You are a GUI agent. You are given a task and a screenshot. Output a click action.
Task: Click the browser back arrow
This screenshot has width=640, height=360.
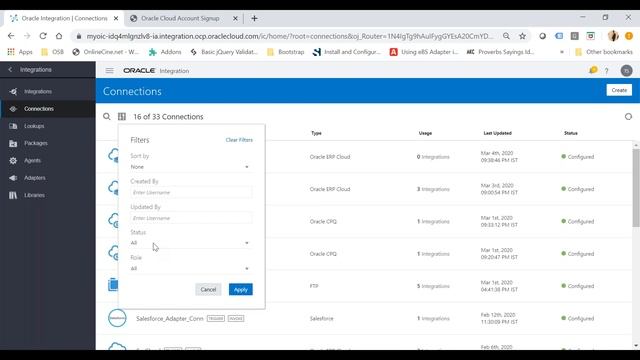(x=11, y=36)
